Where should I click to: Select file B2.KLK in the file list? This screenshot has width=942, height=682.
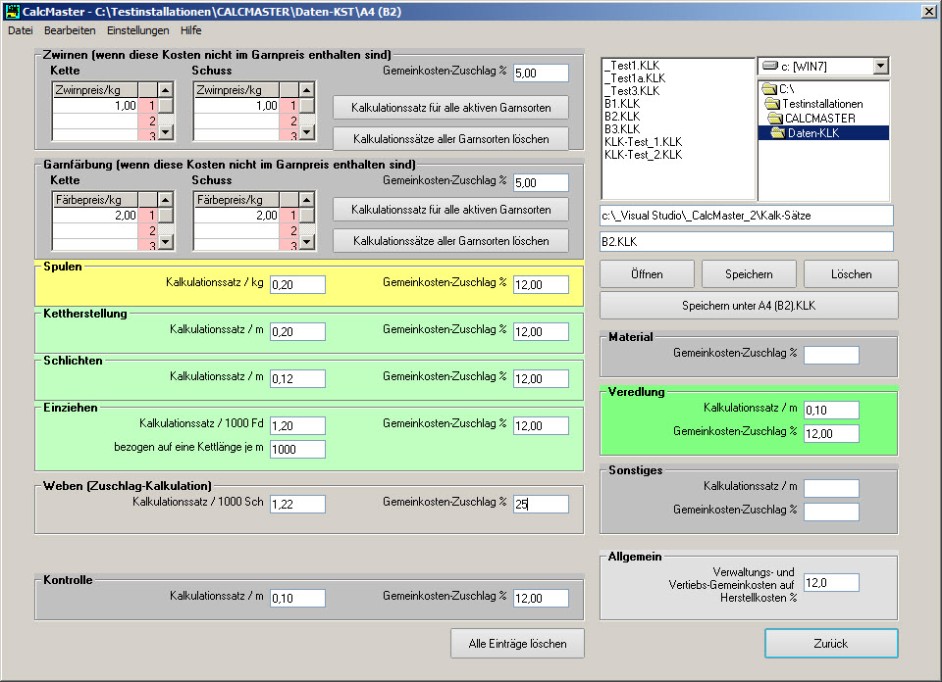click(x=622, y=117)
